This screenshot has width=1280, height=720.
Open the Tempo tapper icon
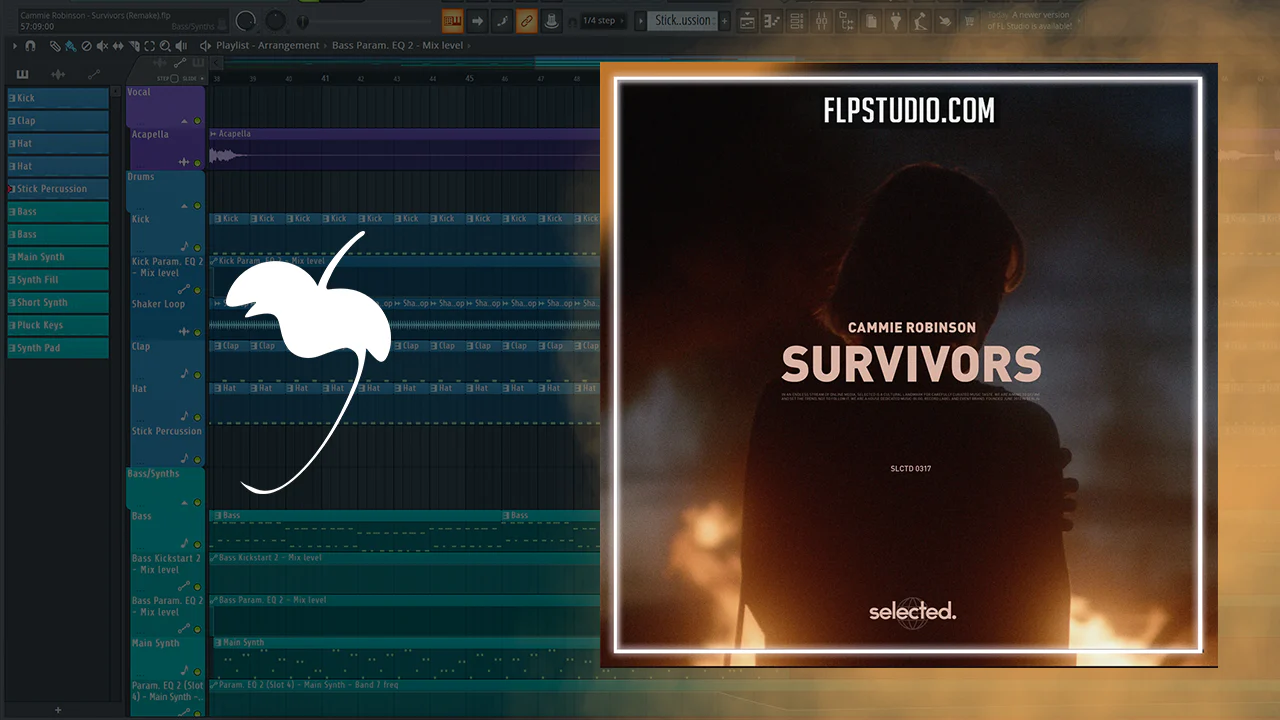pos(919,20)
